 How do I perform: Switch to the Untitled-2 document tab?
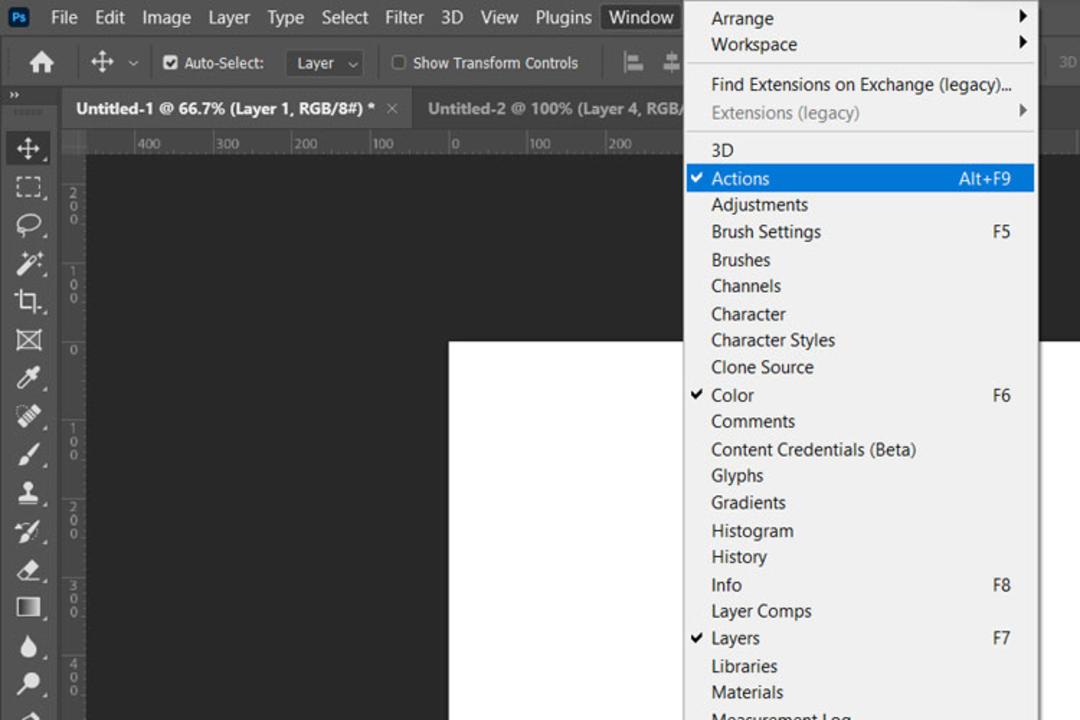click(x=552, y=109)
